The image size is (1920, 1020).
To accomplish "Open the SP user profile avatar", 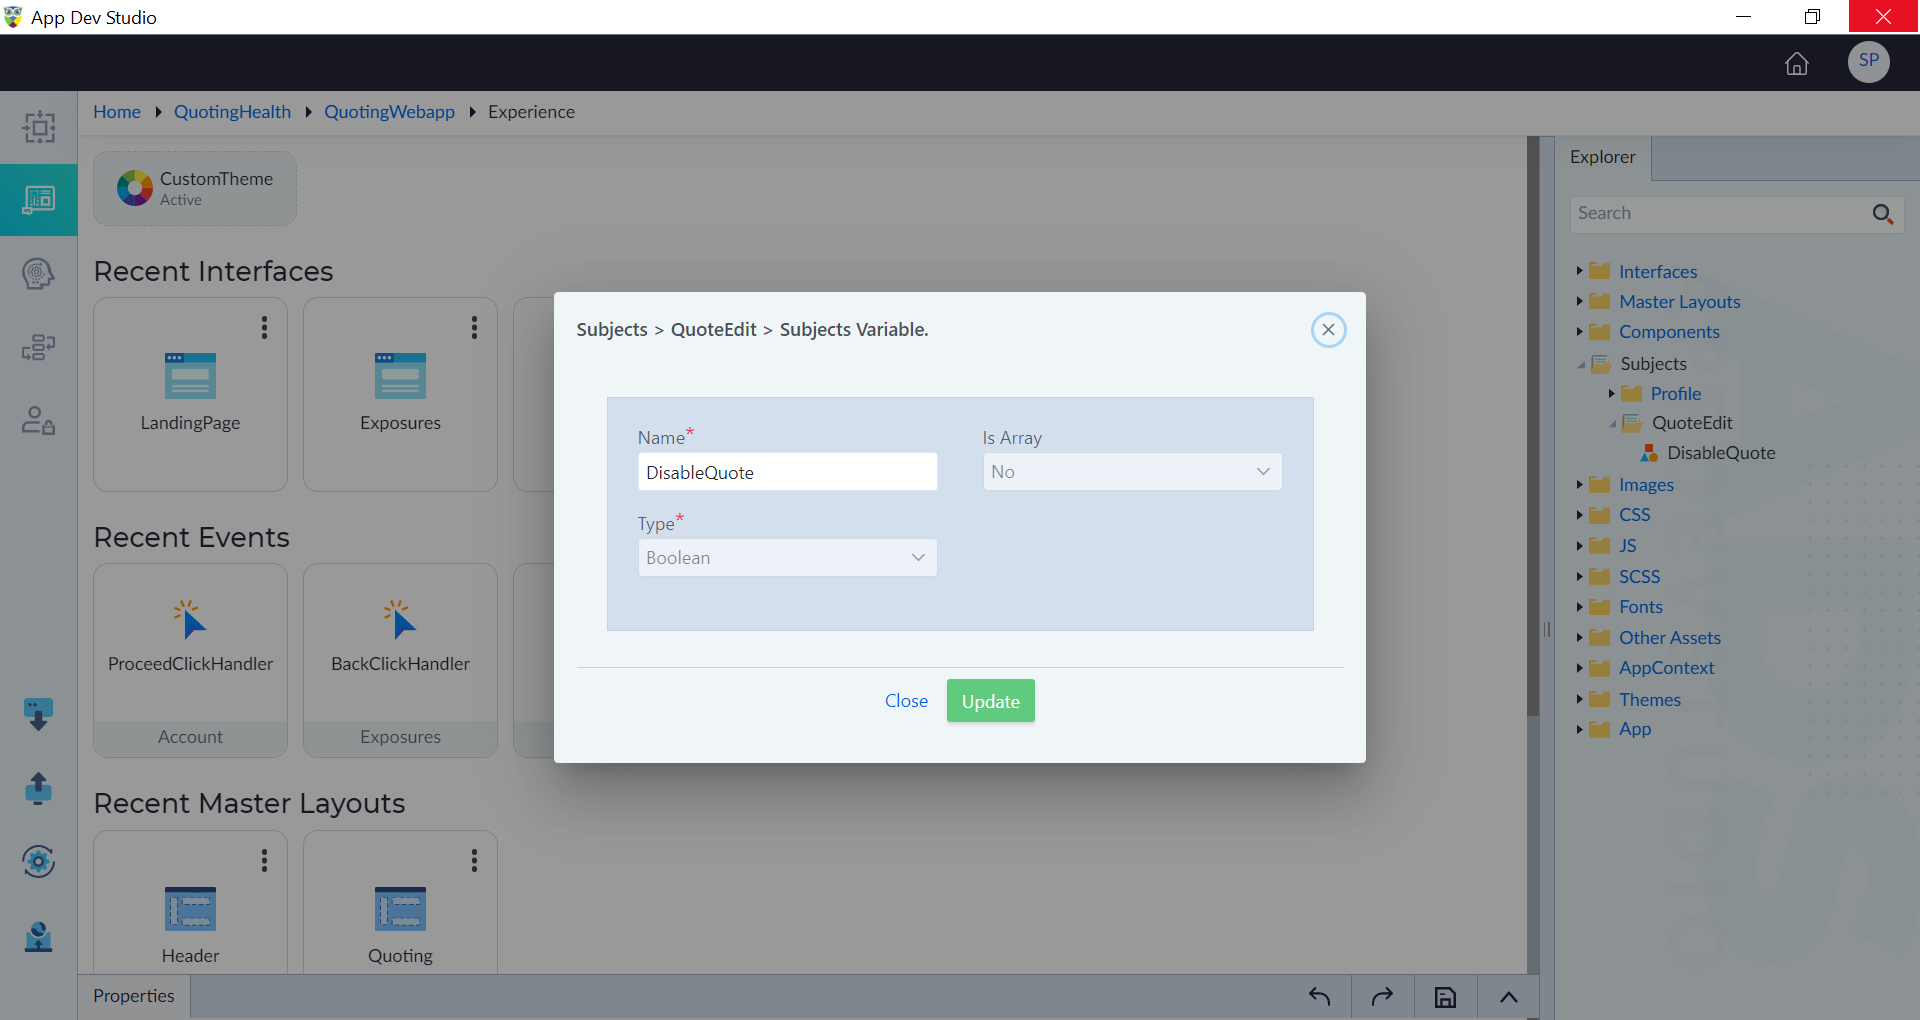I will coord(1868,62).
